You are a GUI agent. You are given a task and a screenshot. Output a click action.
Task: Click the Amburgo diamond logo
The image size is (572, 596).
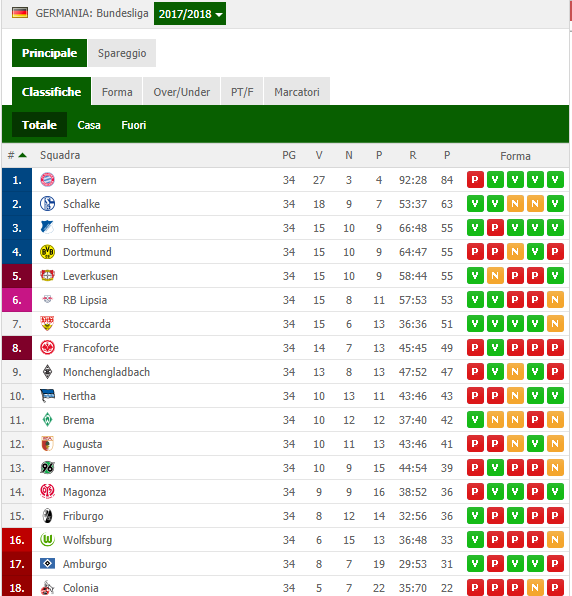click(48, 564)
